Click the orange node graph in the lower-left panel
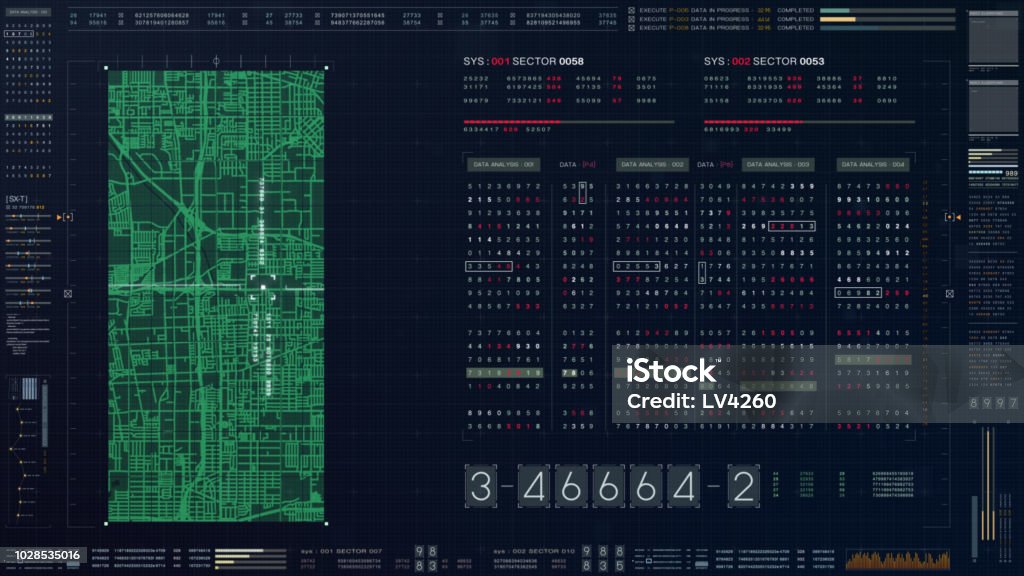This screenshot has width=1024, height=576. tap(24, 460)
